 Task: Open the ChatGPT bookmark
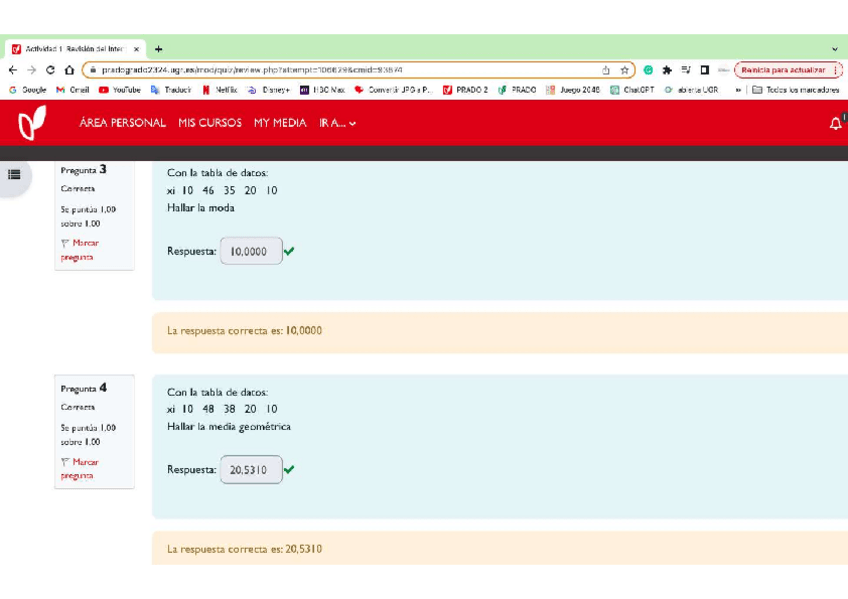click(632, 90)
